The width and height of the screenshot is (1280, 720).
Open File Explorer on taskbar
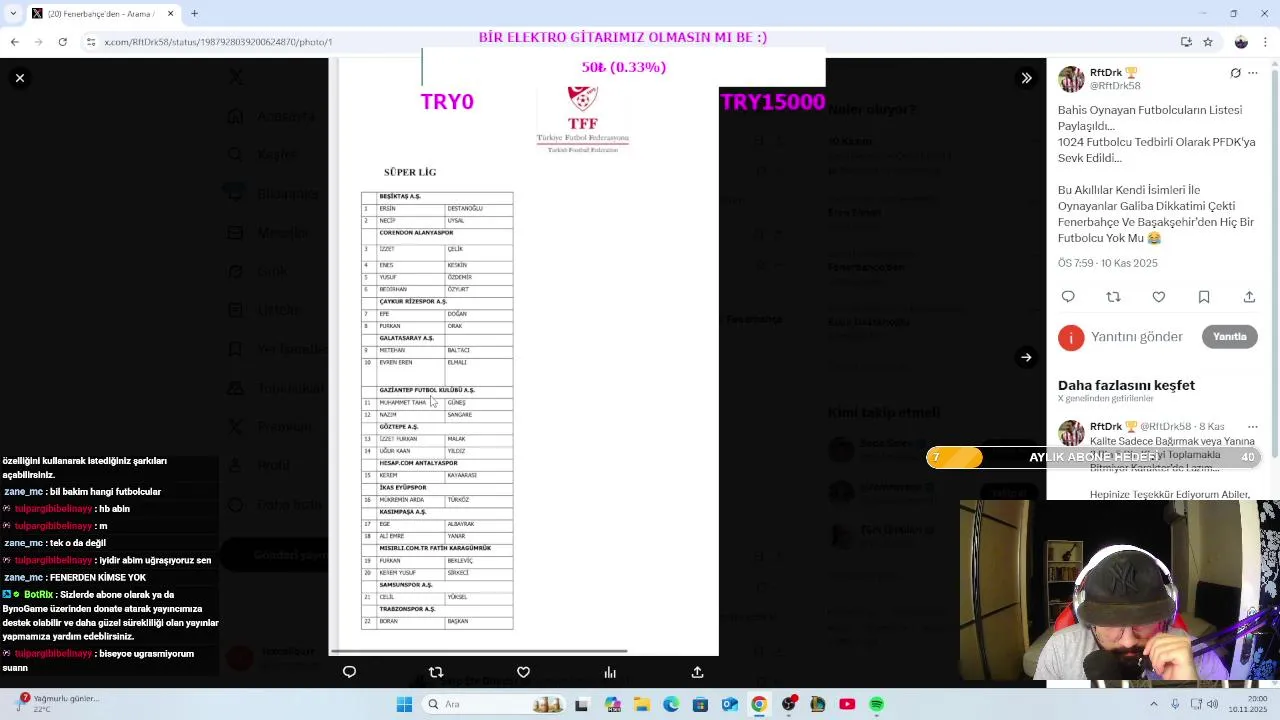[641, 704]
